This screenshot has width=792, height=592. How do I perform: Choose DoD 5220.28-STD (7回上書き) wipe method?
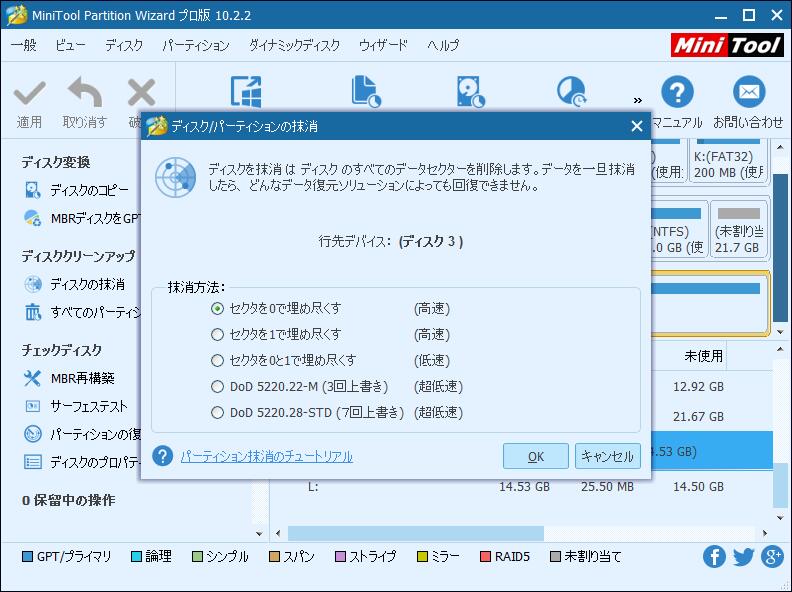pyautogui.click(x=218, y=412)
